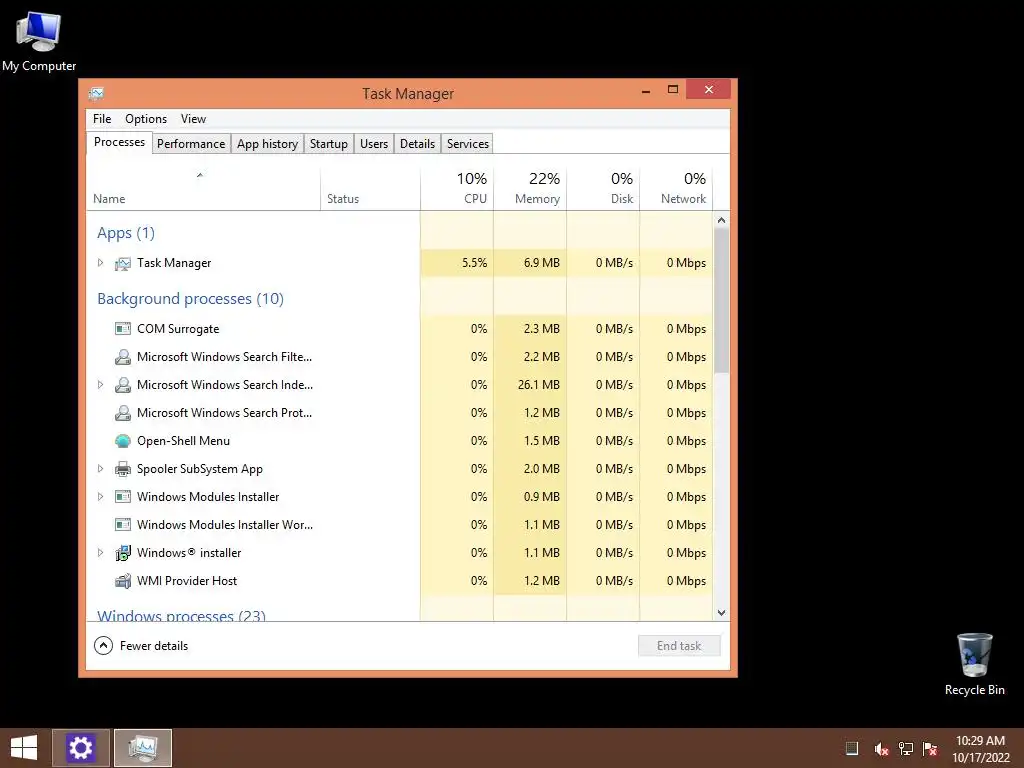
Task: Expand Microsoft Windows Search Indexer row
Action: click(100, 385)
